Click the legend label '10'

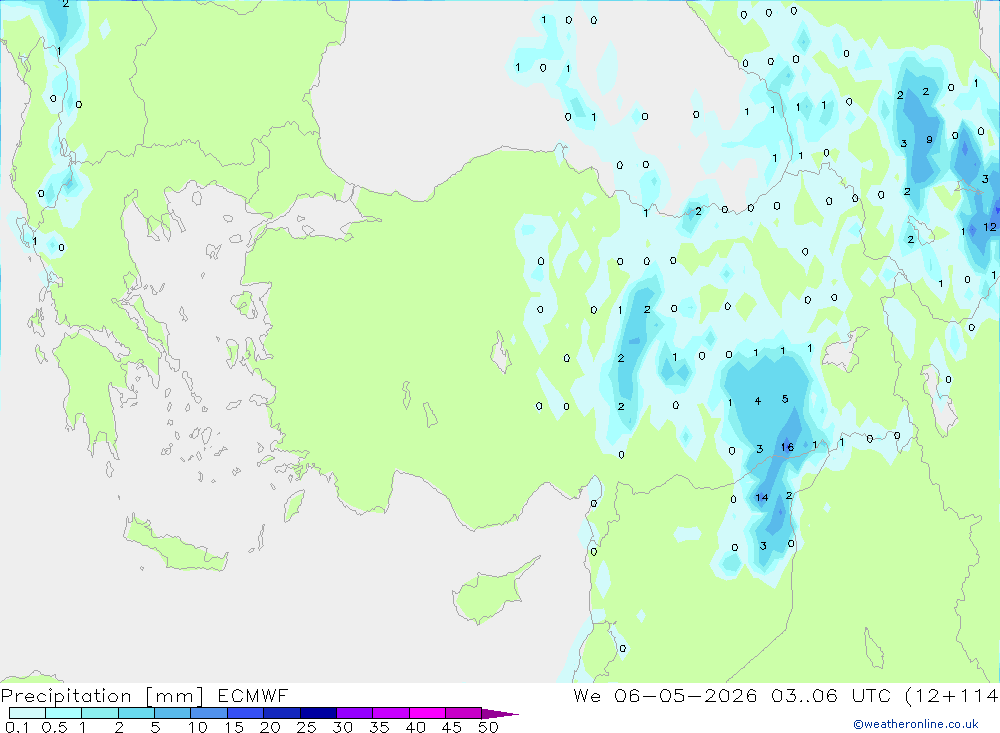tap(198, 727)
